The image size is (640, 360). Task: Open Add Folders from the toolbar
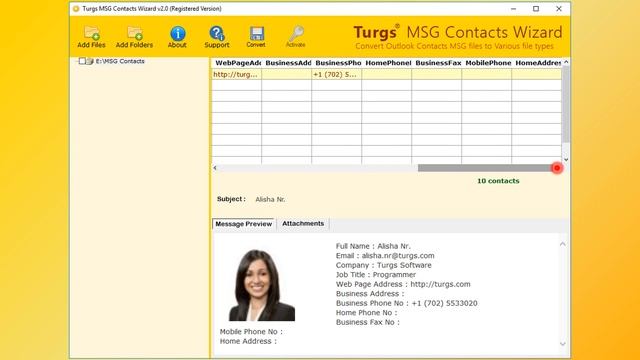[x=134, y=36]
